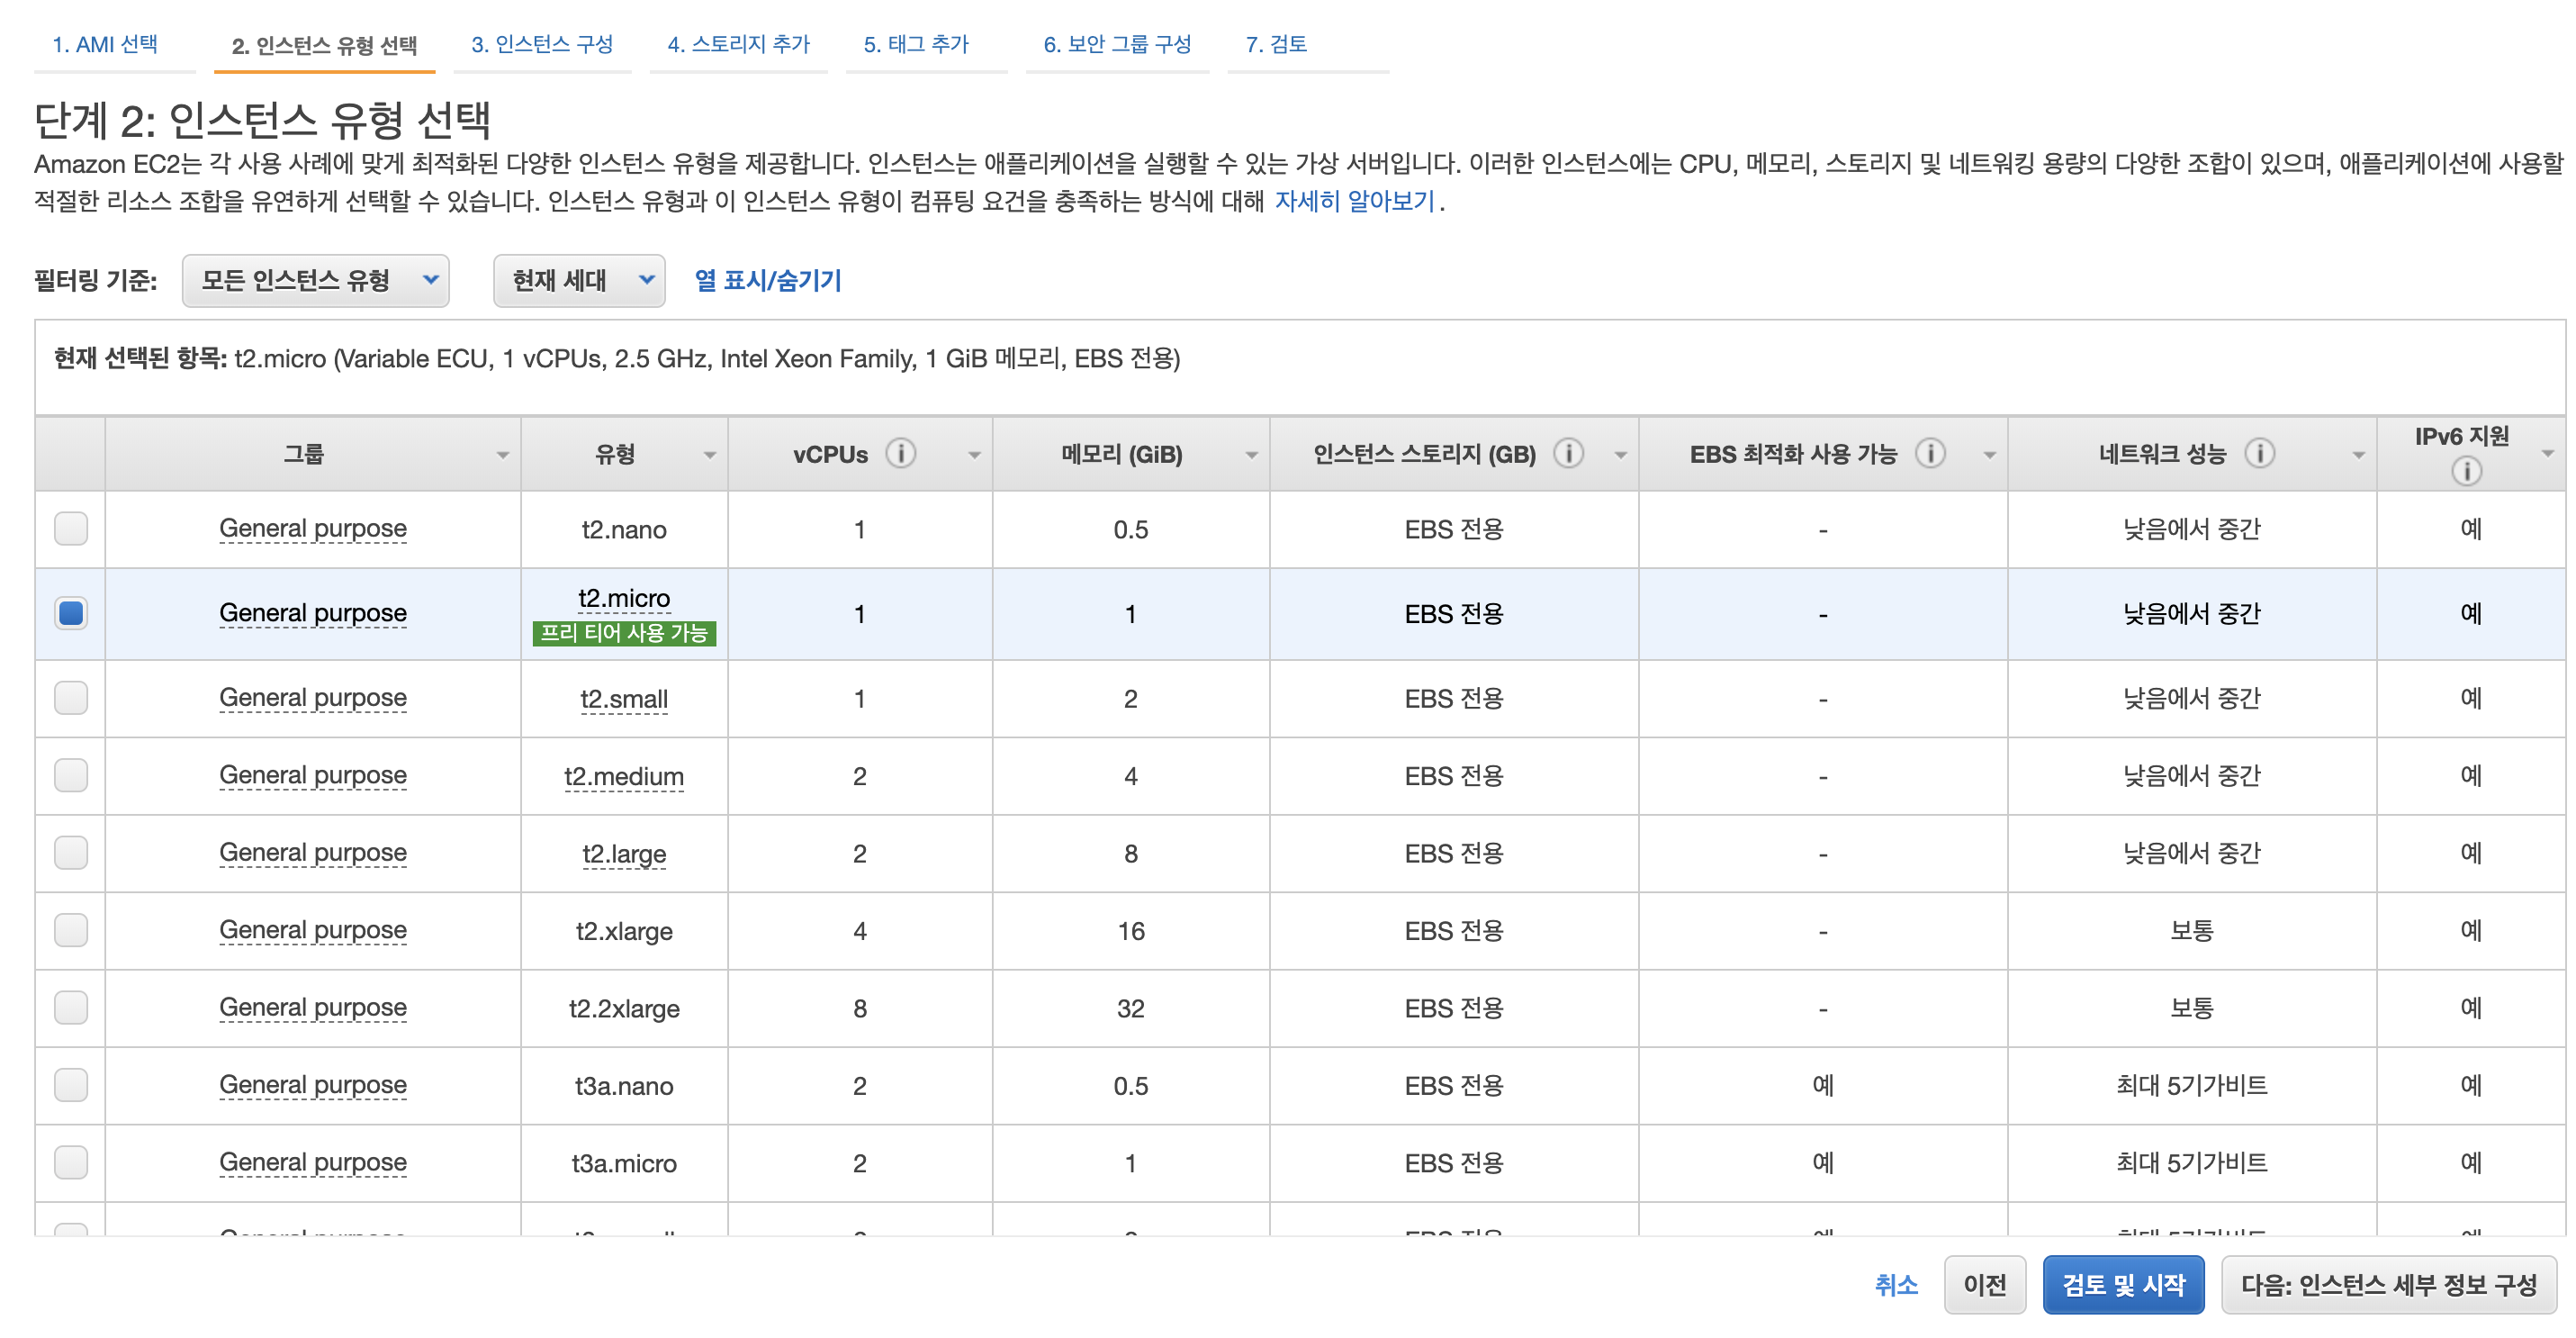Click the t2.2xlarge type cell
This screenshot has height=1338, width=2576.
624,1009
